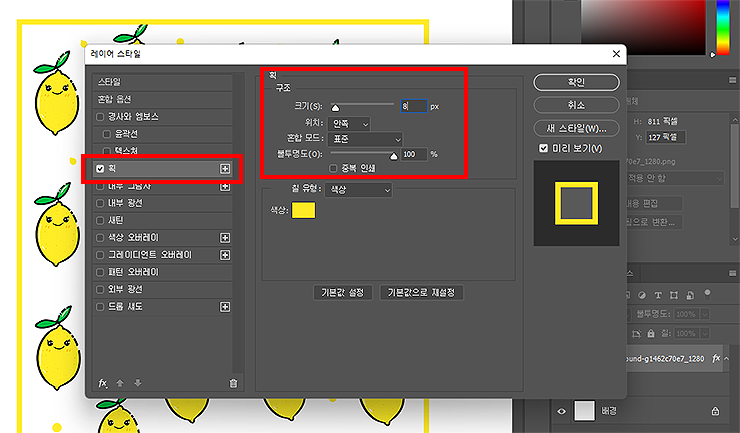Enable the 외부 광선 checkbox
740x433 pixels.
click(x=100, y=289)
